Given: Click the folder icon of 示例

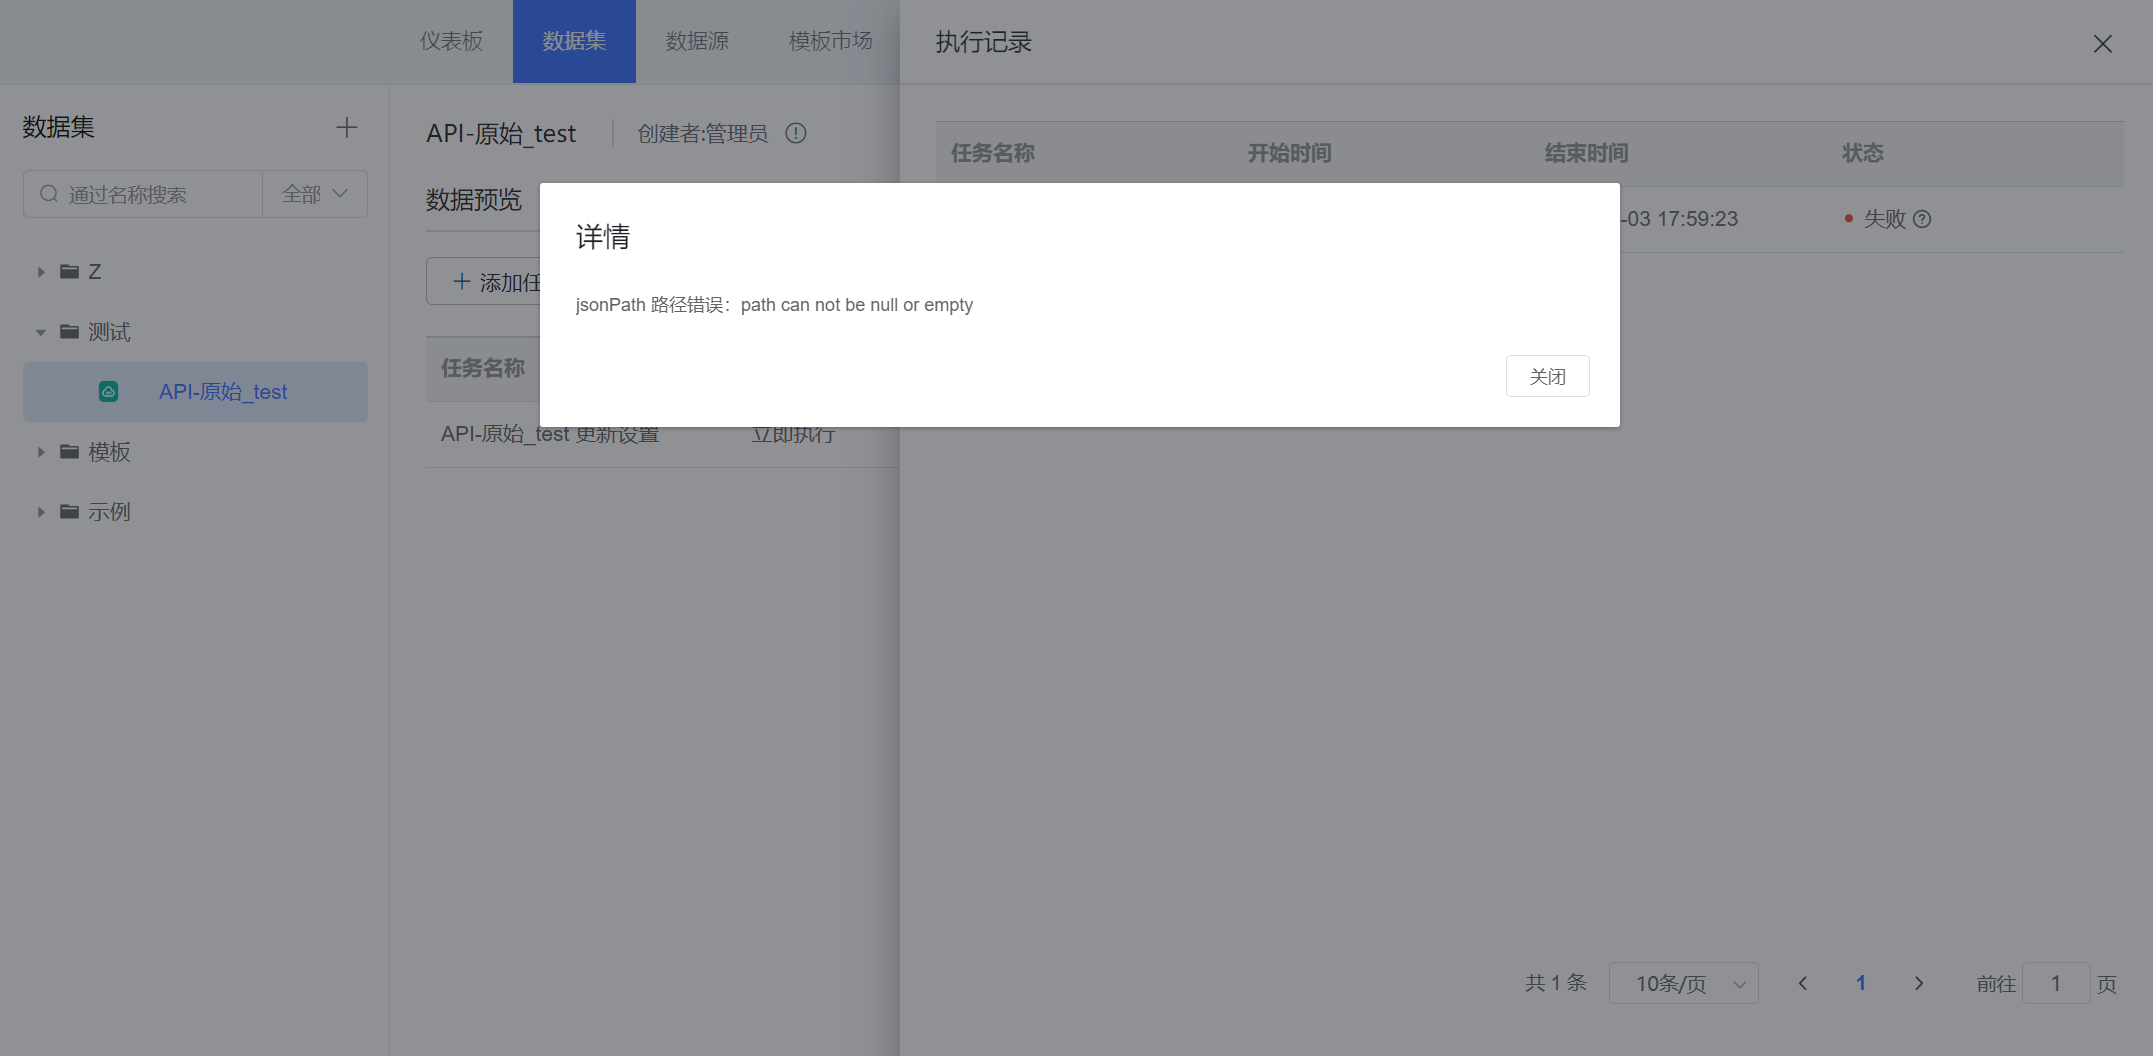Looking at the screenshot, I should [69, 512].
